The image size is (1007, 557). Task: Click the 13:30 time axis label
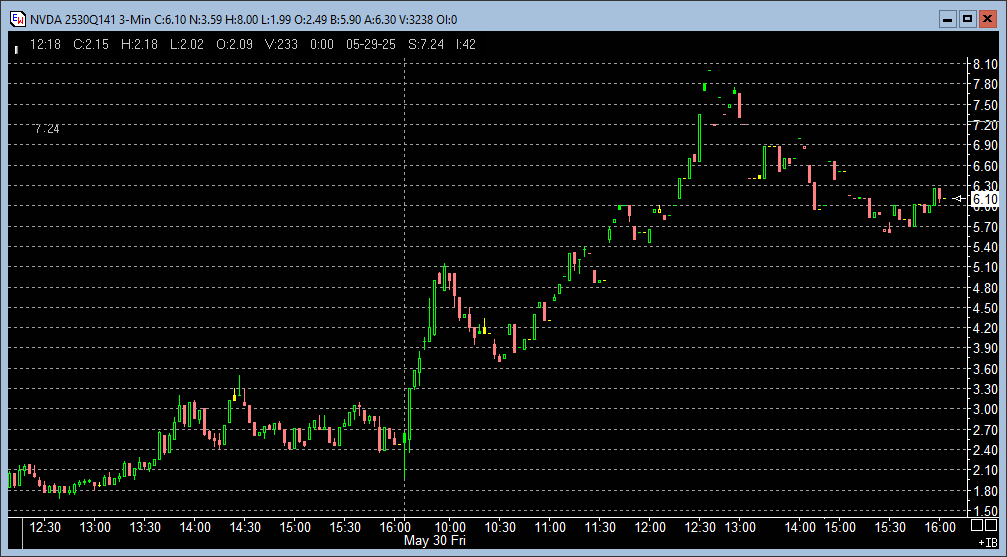click(145, 527)
